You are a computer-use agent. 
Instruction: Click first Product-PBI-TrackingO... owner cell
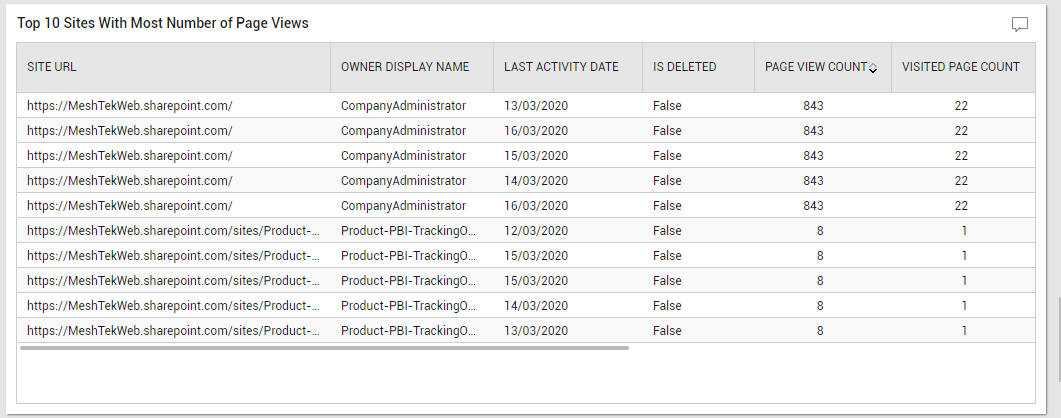[408, 230]
